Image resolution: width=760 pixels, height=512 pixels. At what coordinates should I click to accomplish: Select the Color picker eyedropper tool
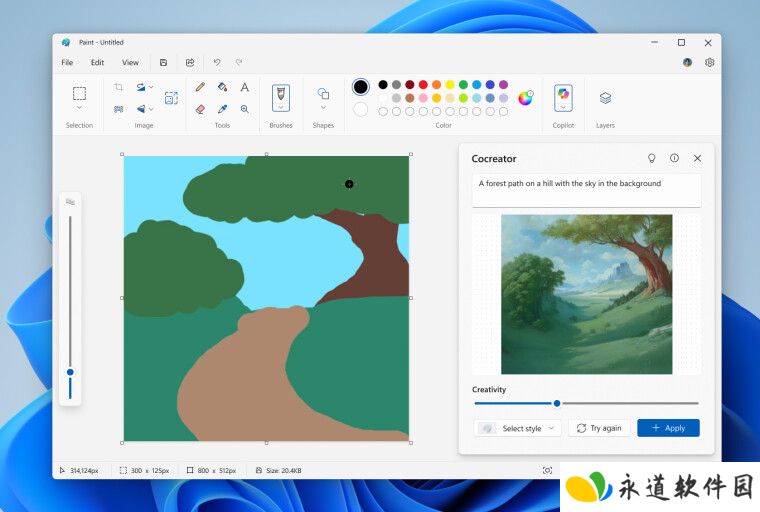(222, 109)
